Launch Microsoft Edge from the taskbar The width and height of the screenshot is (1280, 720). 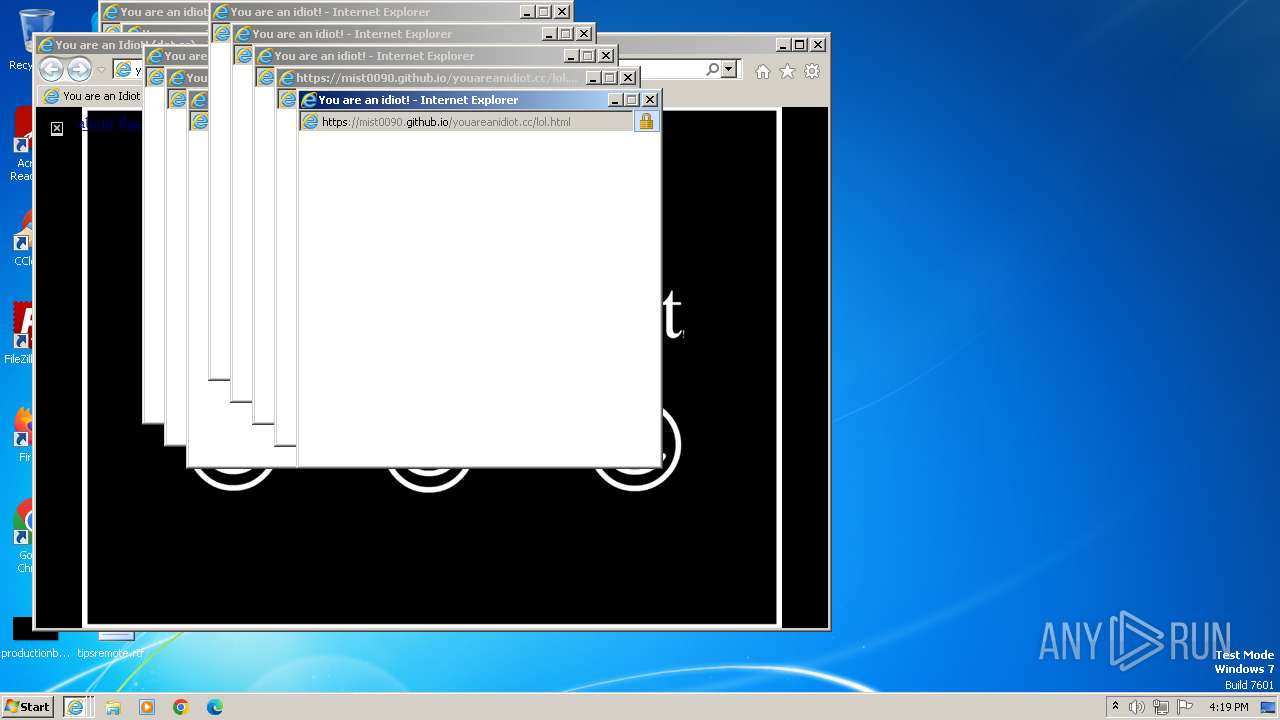tap(215, 707)
